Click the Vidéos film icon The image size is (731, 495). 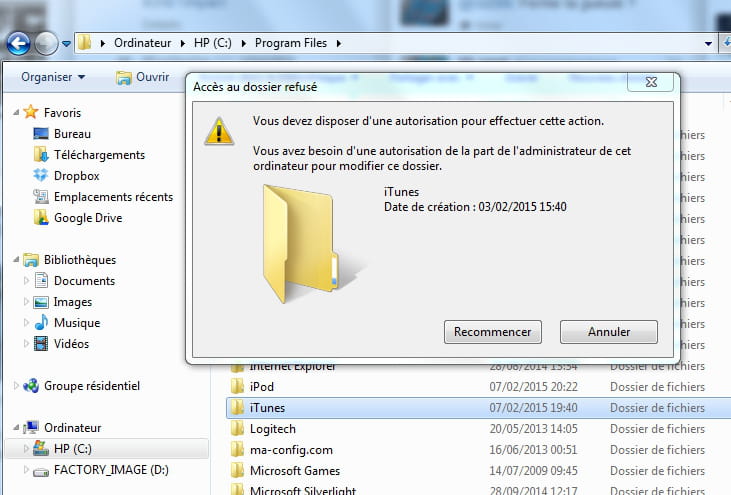coord(41,344)
